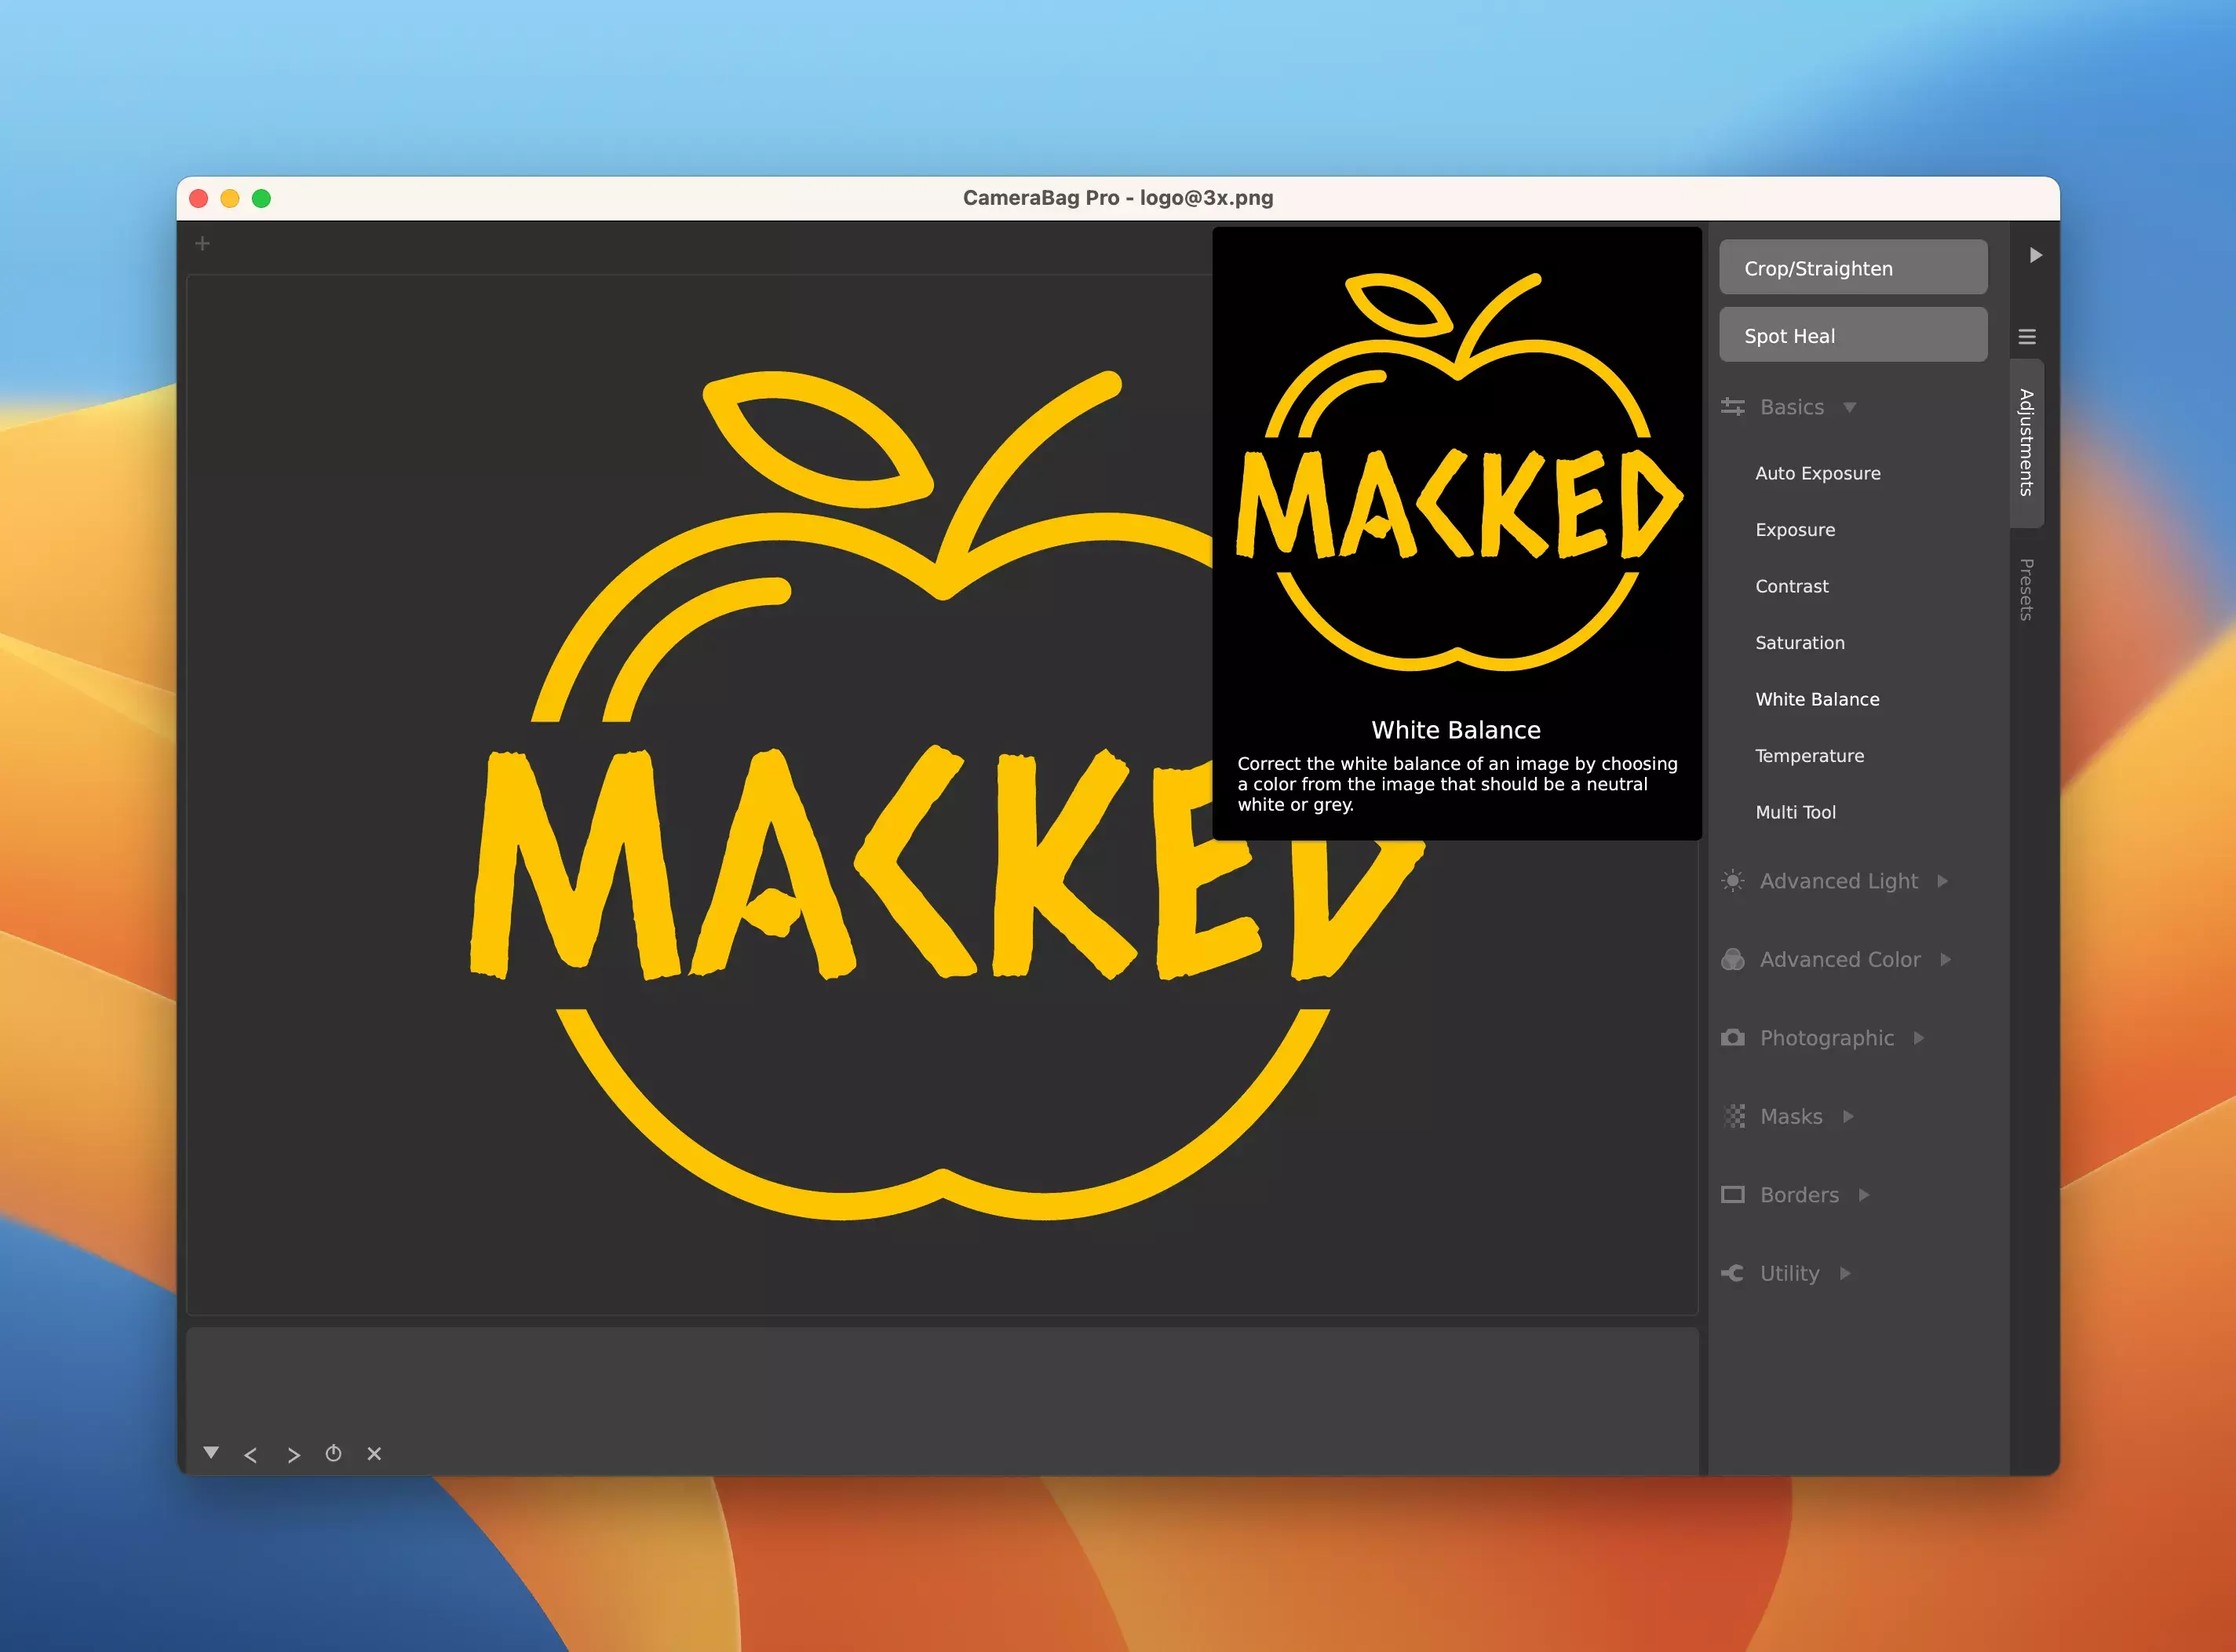Collapse the bottom tray with down triangle
This screenshot has height=1652, width=2236.
[211, 1452]
